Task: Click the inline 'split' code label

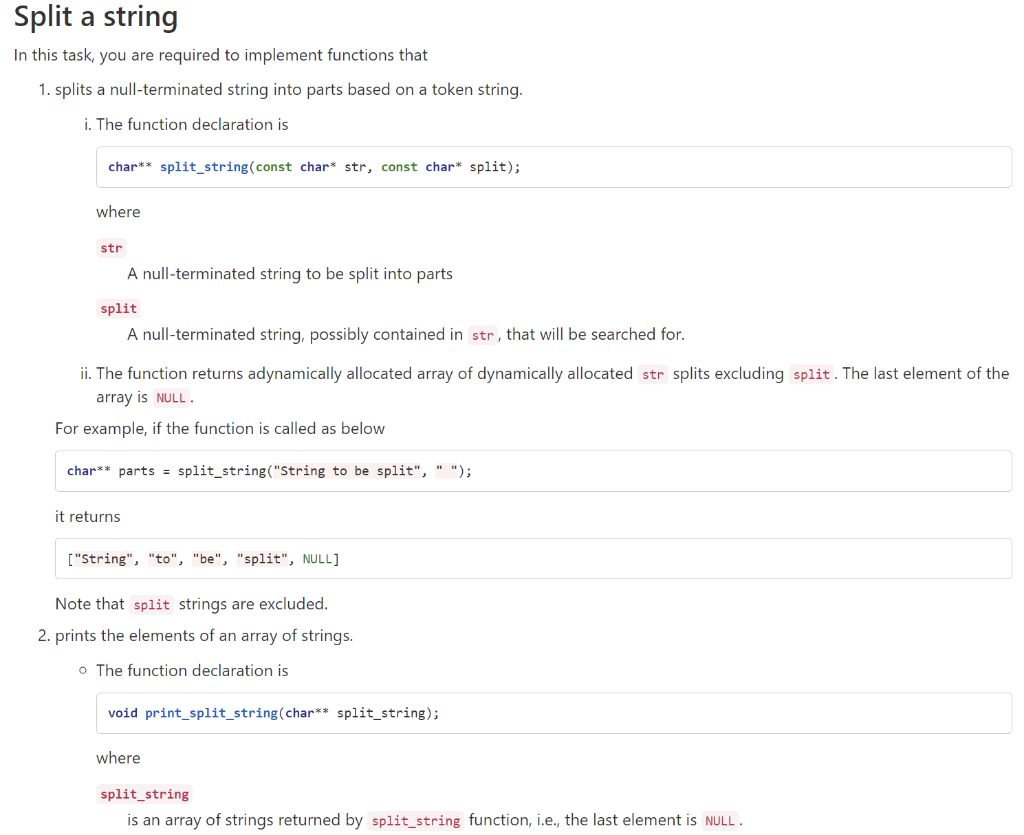Action: coord(117,308)
